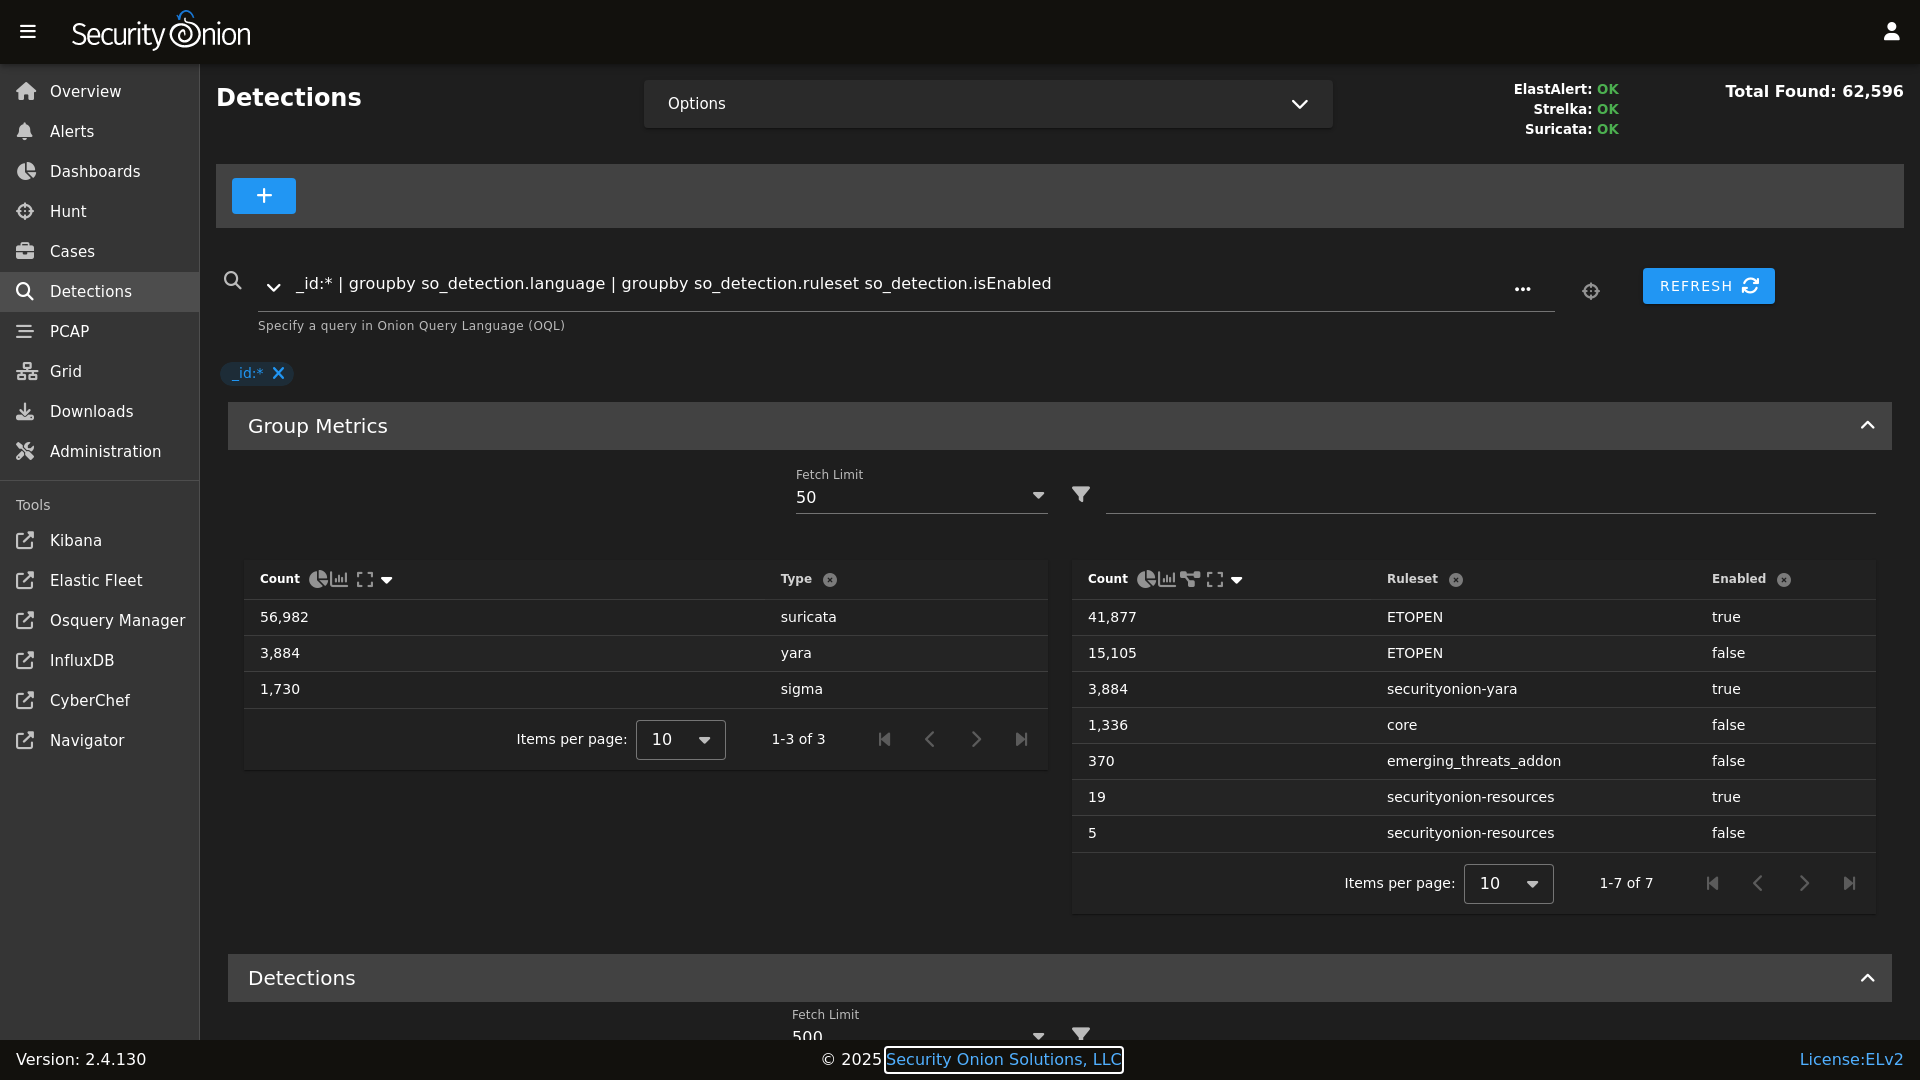Click the REFRESH button
The width and height of the screenshot is (1920, 1080).
1708,286
